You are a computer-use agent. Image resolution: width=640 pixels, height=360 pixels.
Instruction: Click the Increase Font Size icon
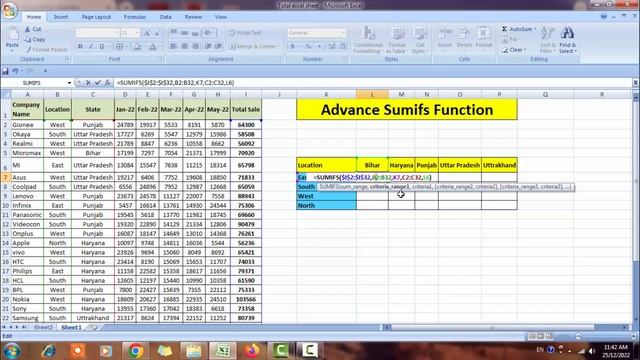[147, 33]
